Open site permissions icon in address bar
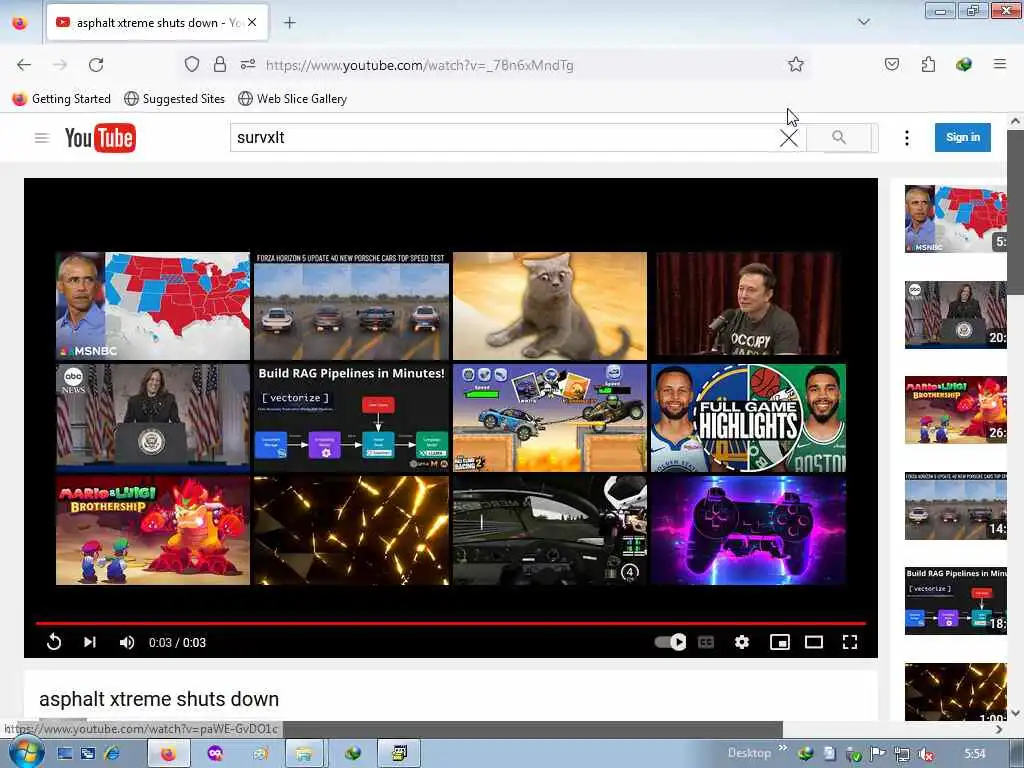Viewport: 1024px width, 768px height. [248, 64]
